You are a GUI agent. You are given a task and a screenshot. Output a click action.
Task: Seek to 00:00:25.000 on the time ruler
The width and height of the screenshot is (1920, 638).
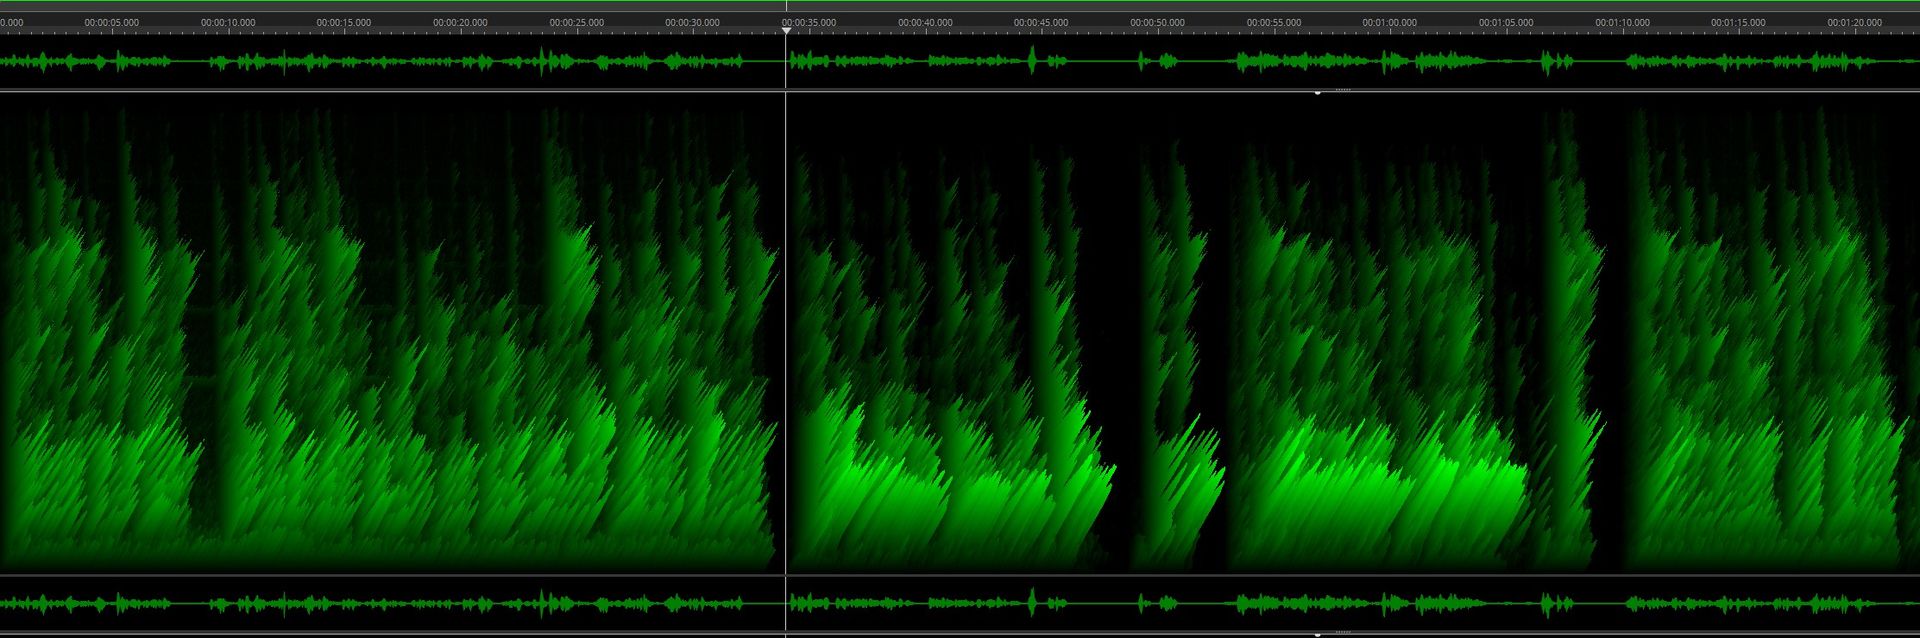pos(576,22)
